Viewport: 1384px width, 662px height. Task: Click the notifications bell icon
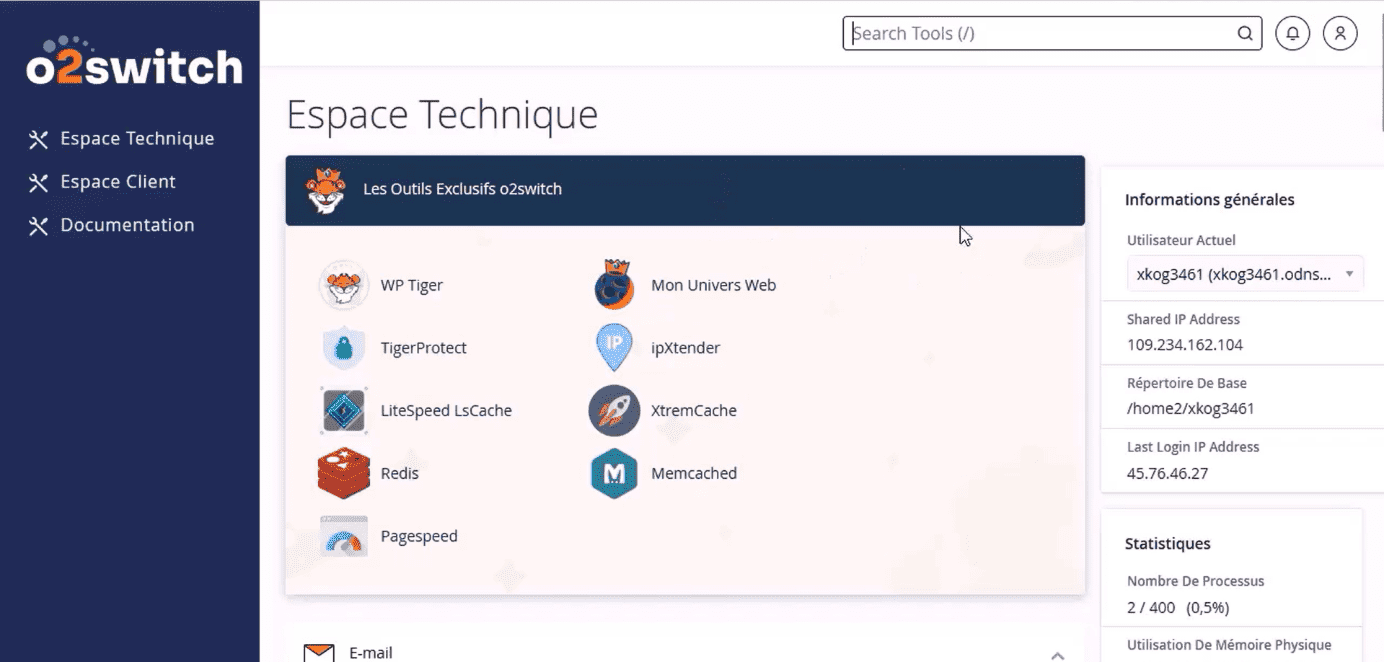[1293, 33]
